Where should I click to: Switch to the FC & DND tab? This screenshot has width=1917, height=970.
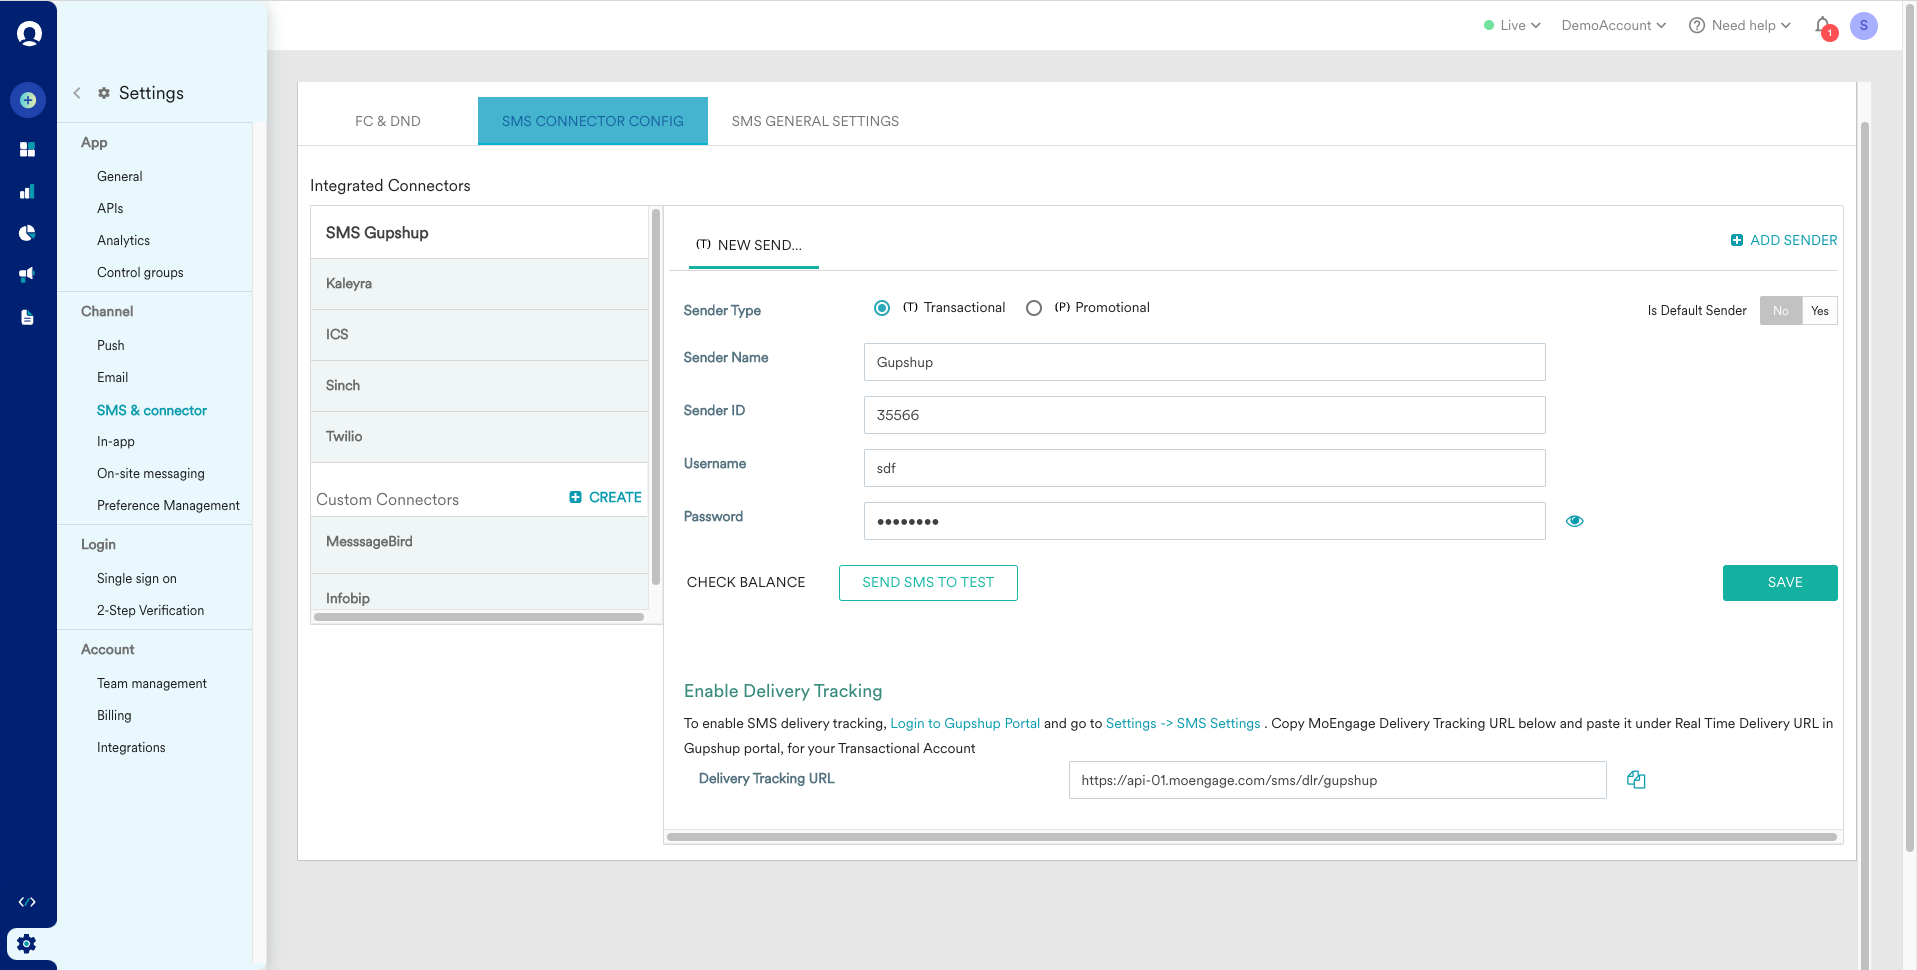[388, 121]
